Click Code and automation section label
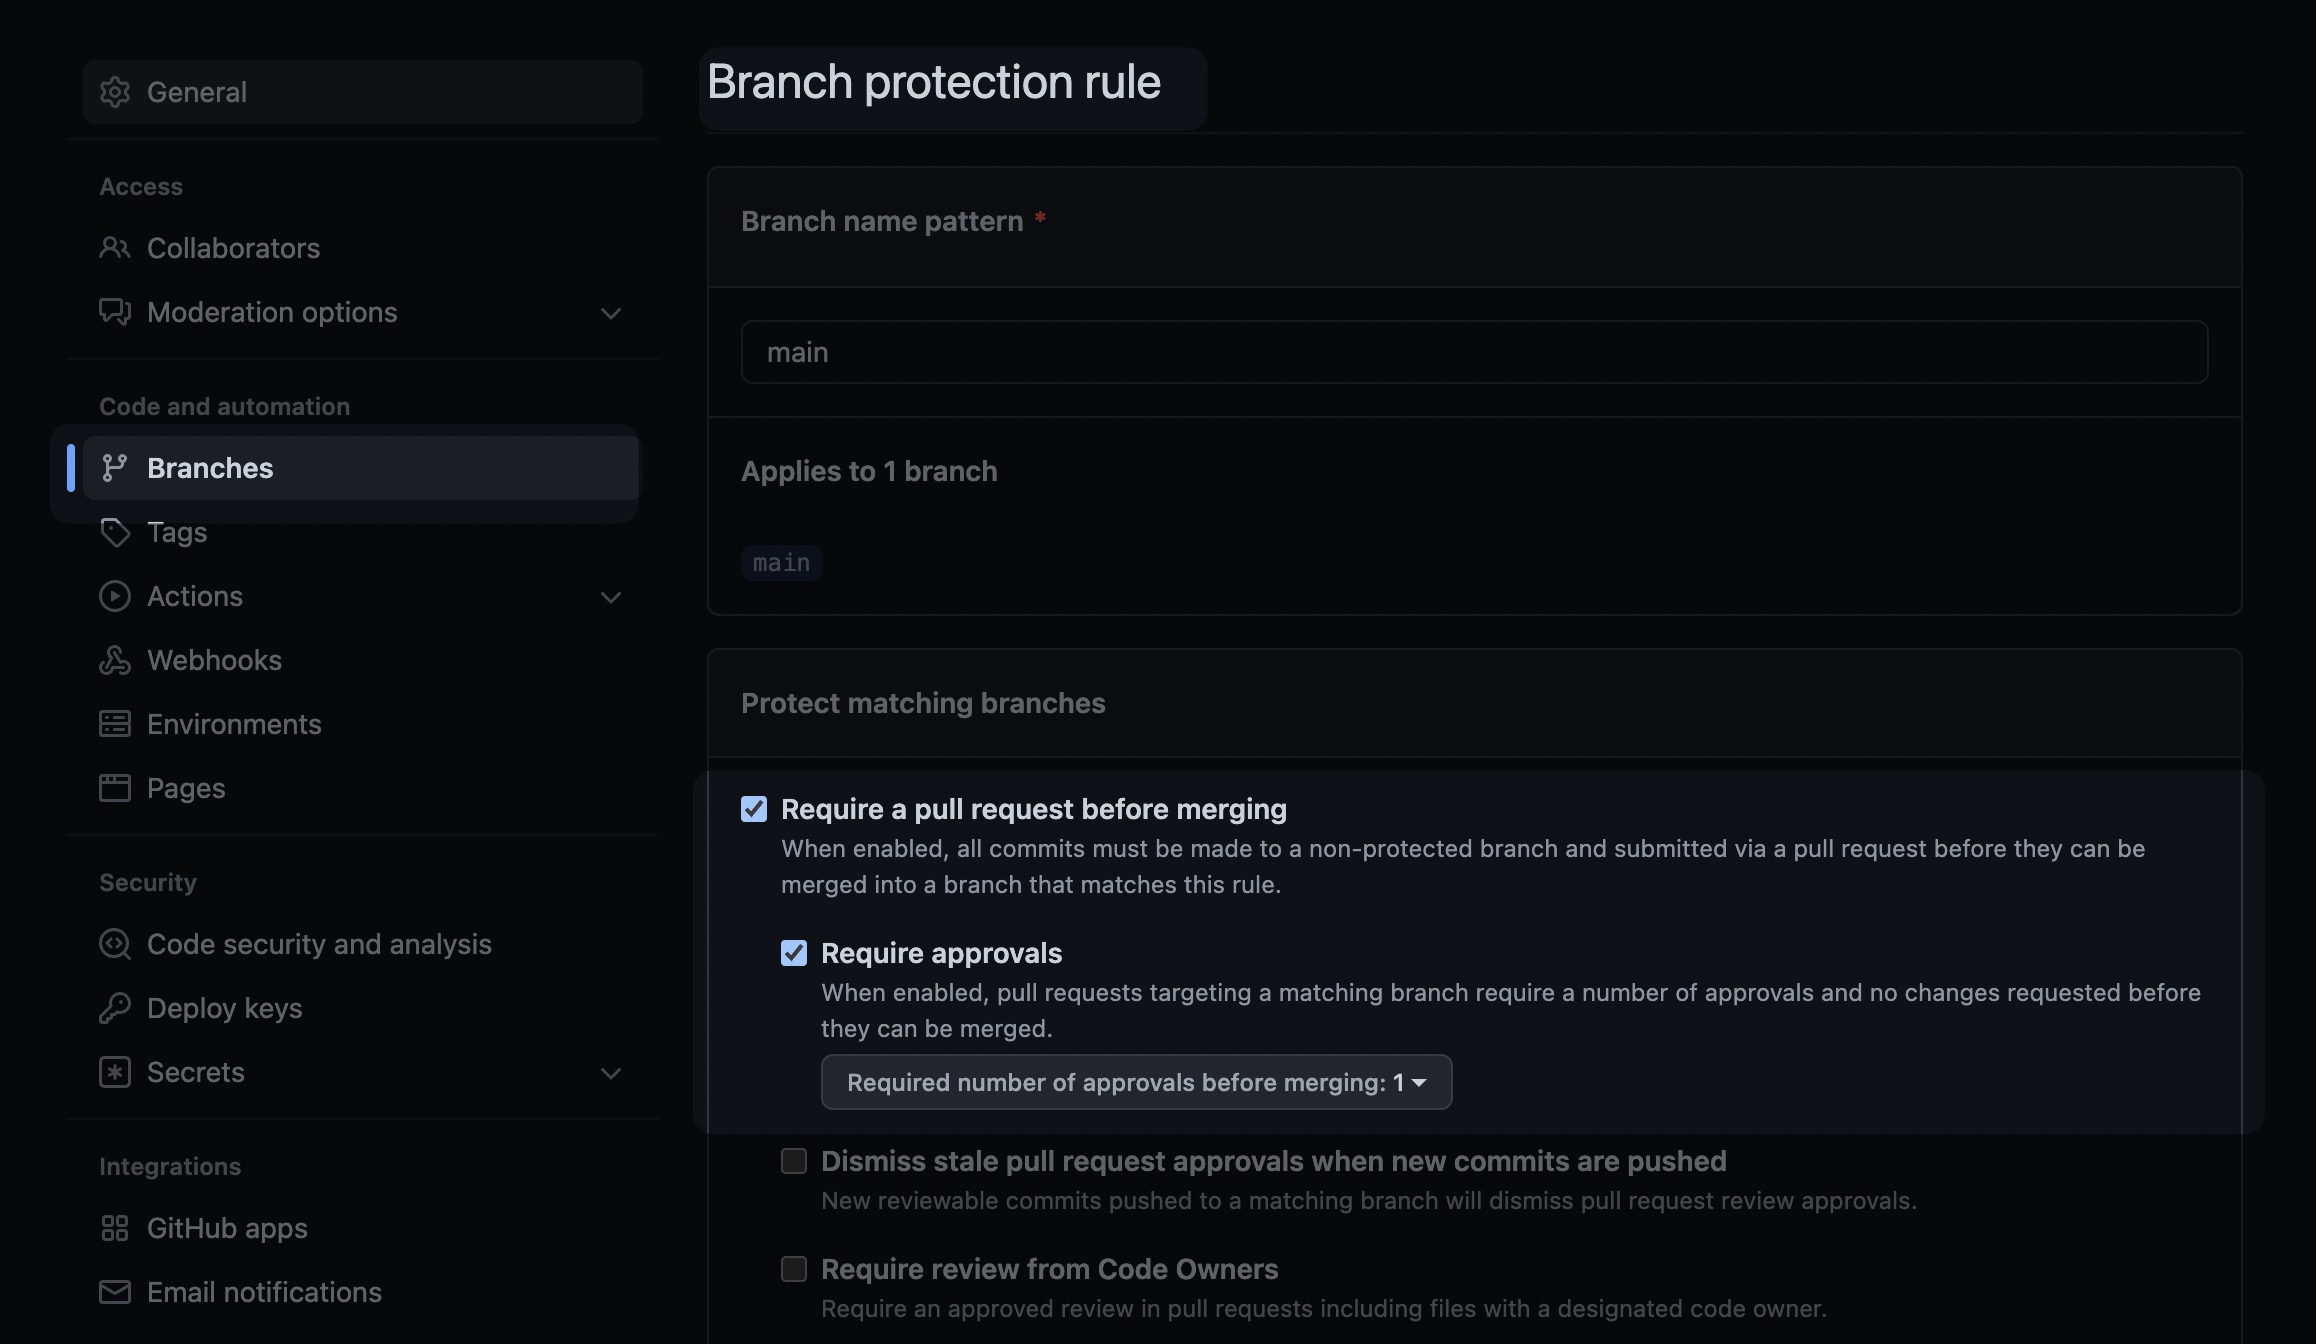 coord(224,406)
